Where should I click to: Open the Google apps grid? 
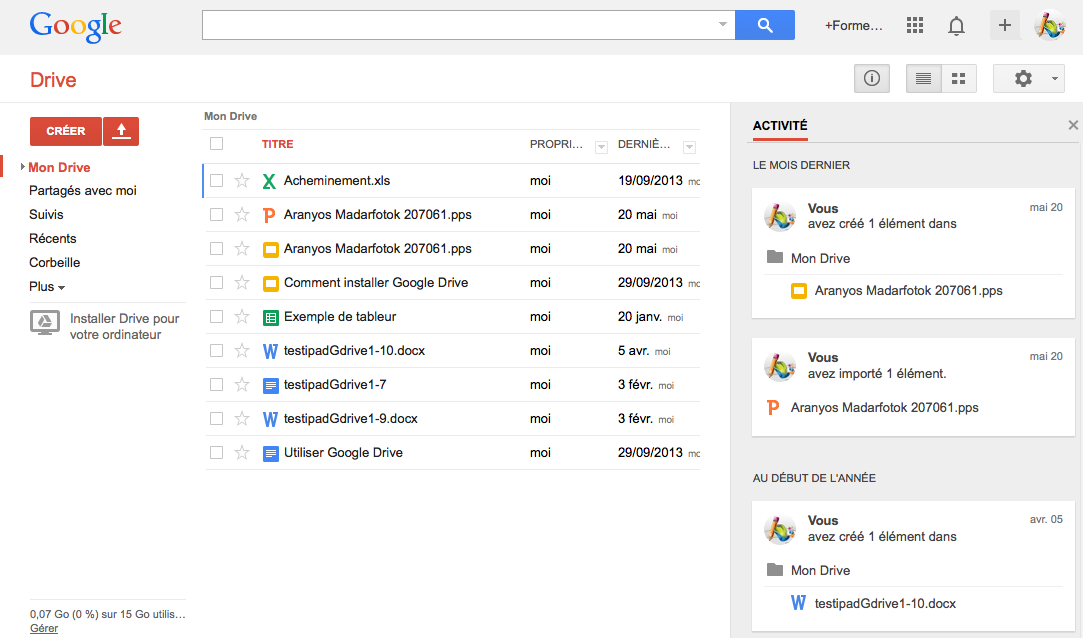click(x=914, y=26)
